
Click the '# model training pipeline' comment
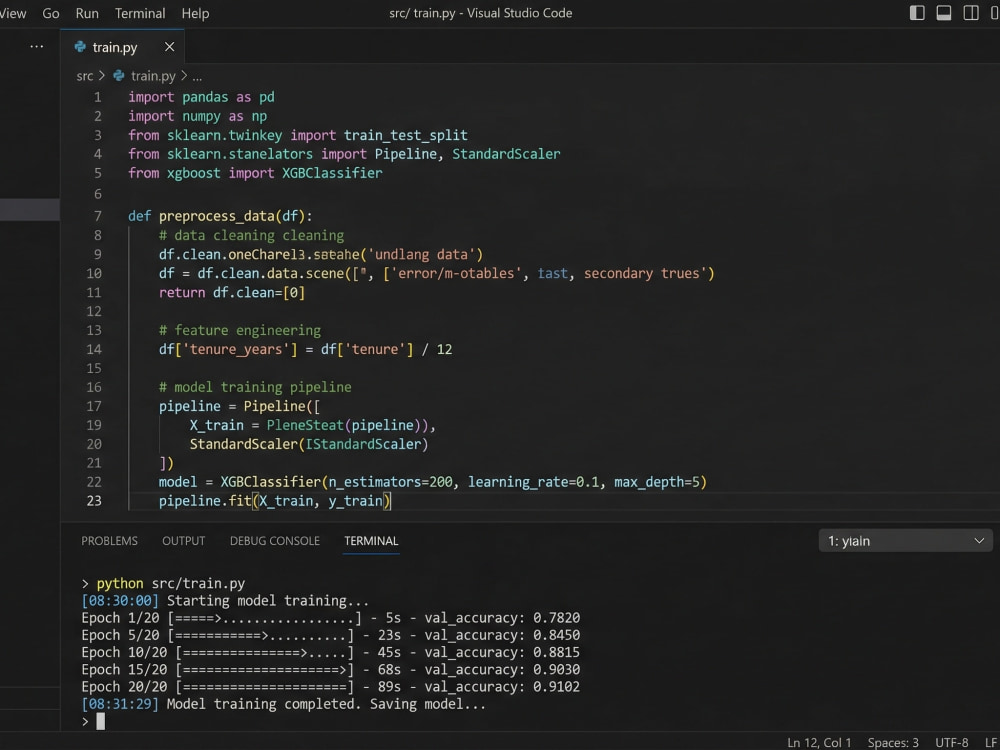pos(255,387)
